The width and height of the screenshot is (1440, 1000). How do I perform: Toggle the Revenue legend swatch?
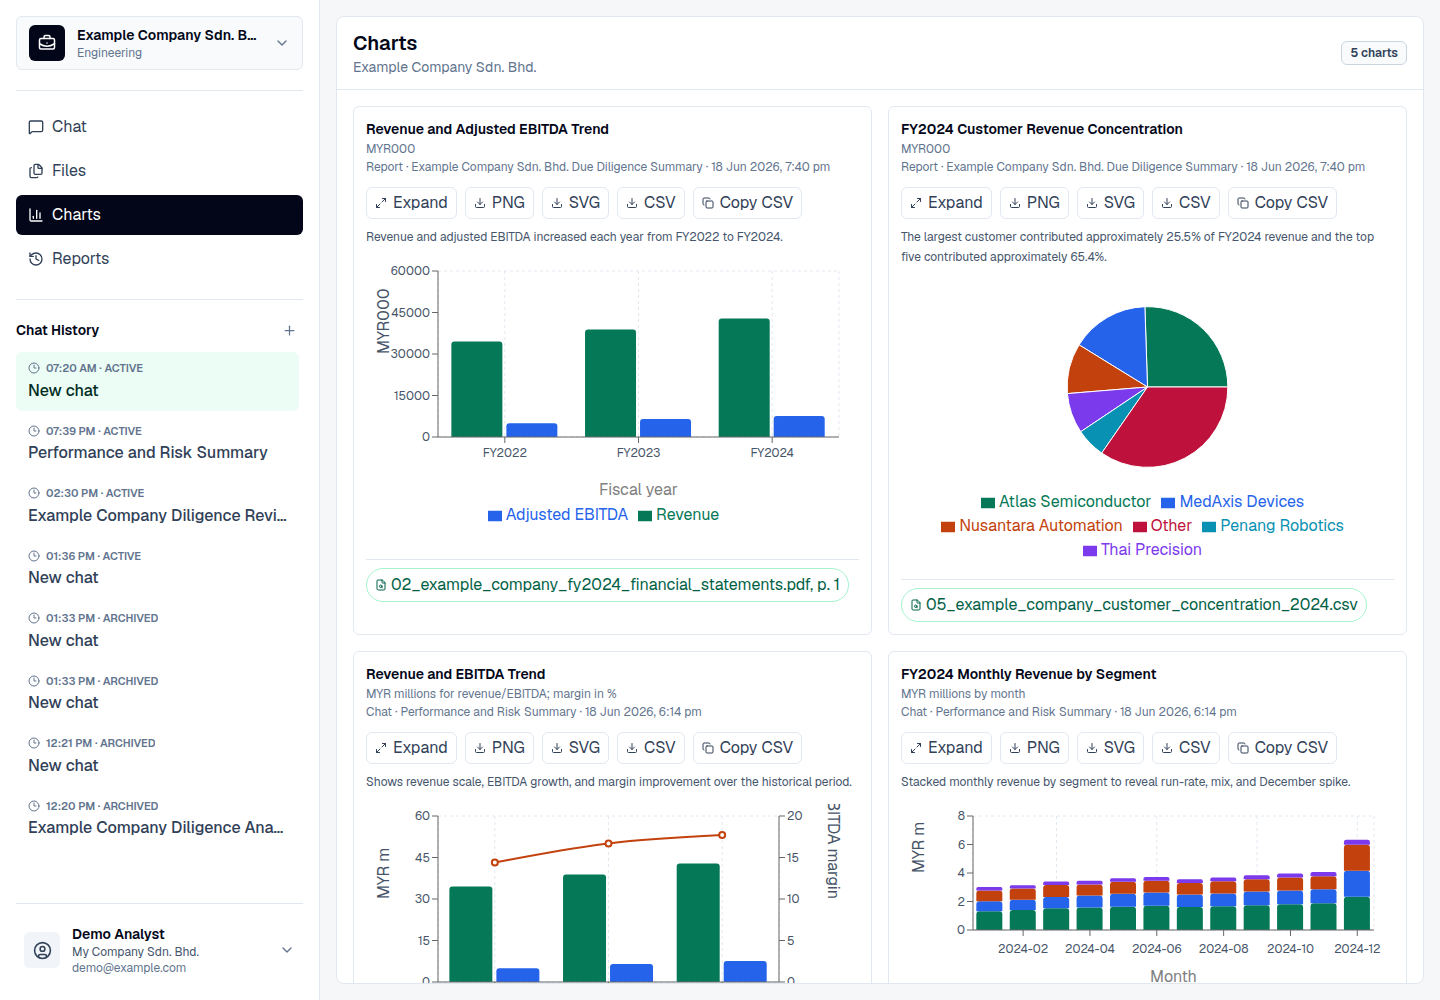pos(645,516)
